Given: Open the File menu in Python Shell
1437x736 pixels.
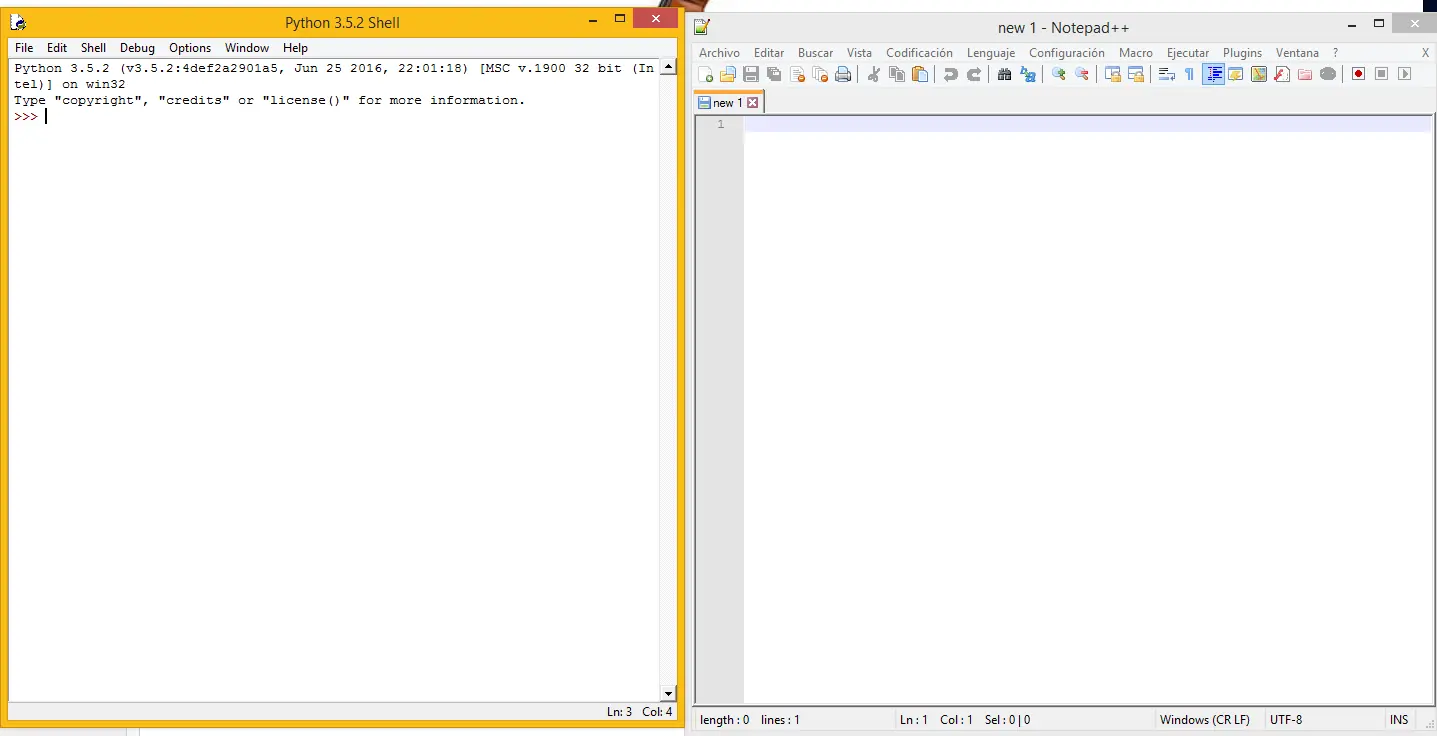Looking at the screenshot, I should click(x=24, y=48).
